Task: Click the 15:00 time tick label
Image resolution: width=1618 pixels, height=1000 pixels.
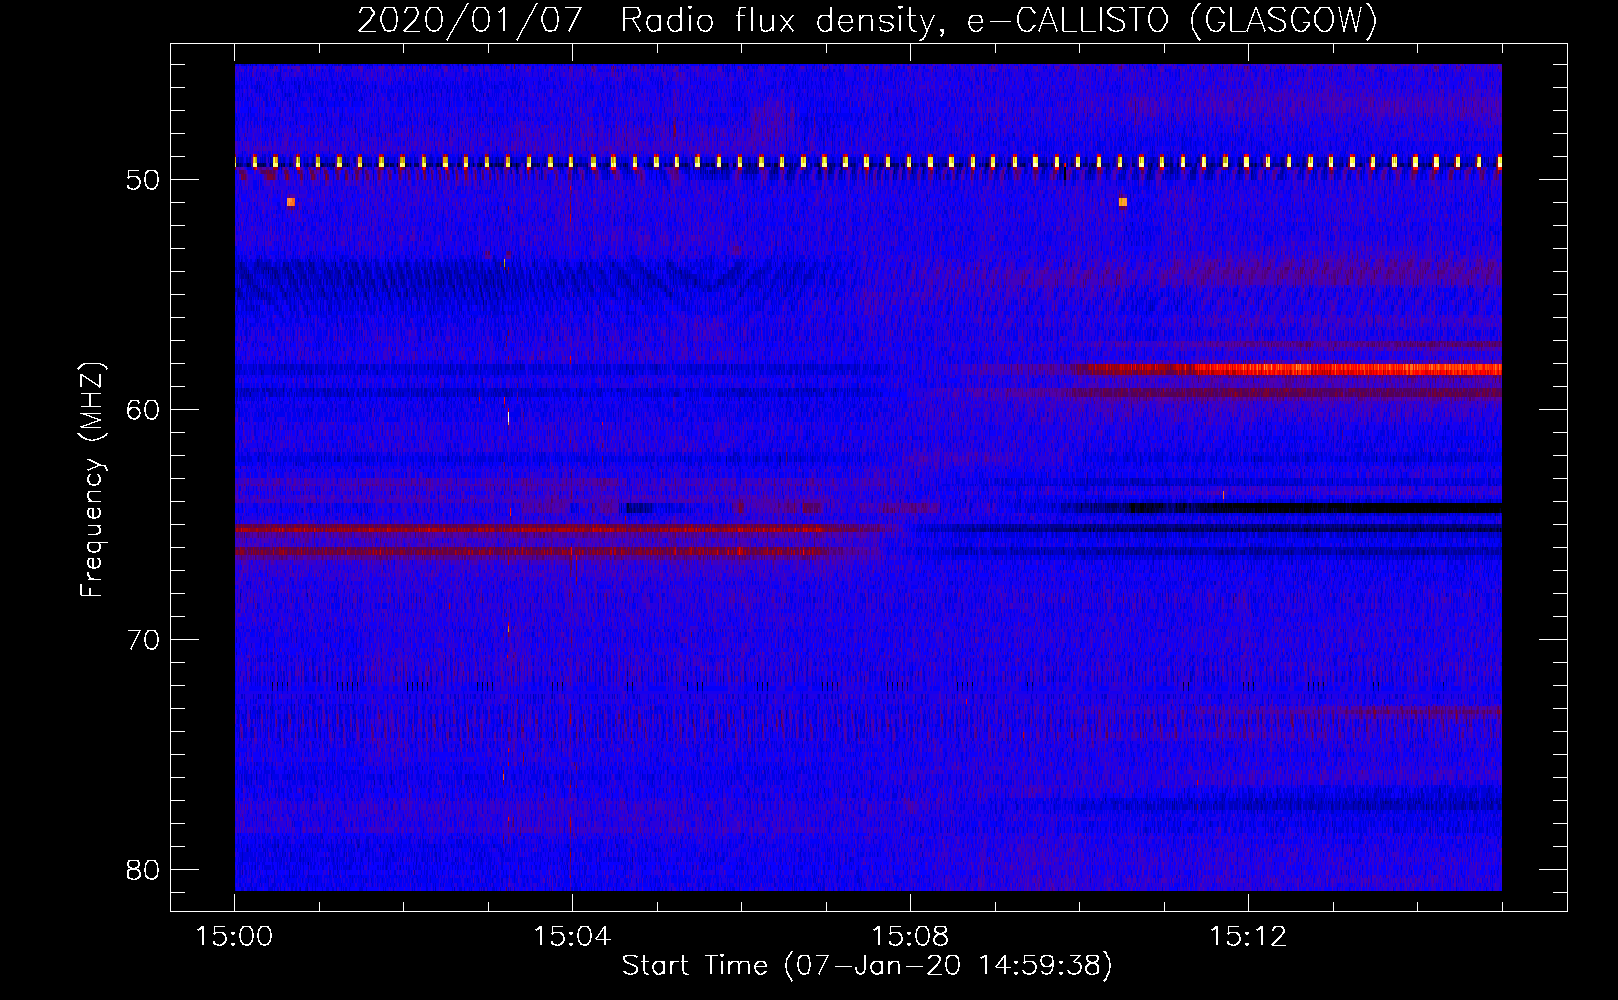Action: [235, 937]
